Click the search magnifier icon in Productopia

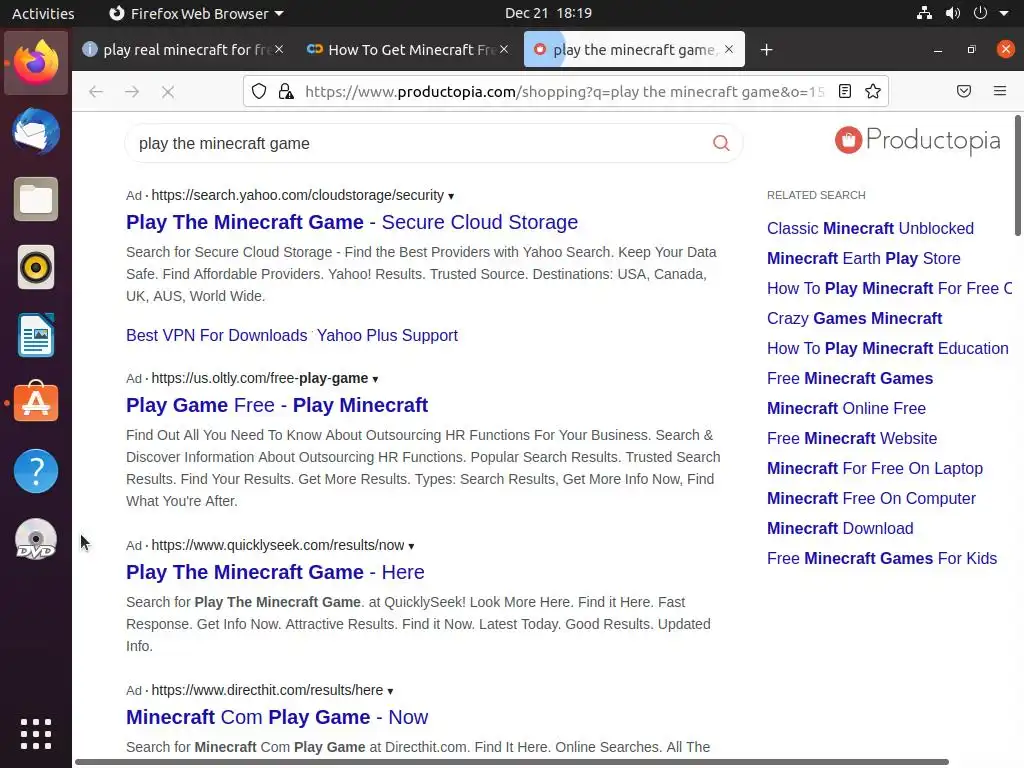point(721,143)
